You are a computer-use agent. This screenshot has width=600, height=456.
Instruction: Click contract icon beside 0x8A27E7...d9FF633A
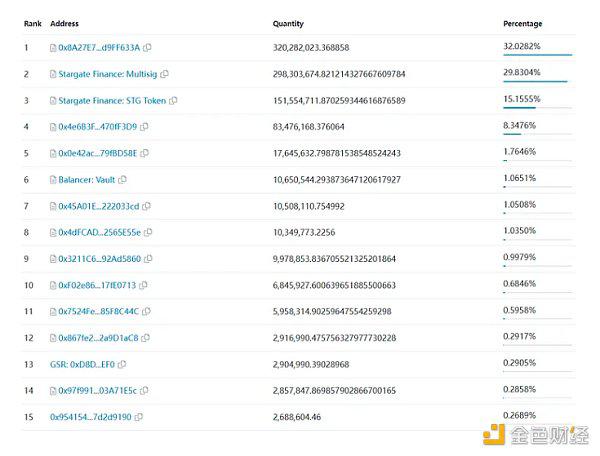[x=53, y=48]
